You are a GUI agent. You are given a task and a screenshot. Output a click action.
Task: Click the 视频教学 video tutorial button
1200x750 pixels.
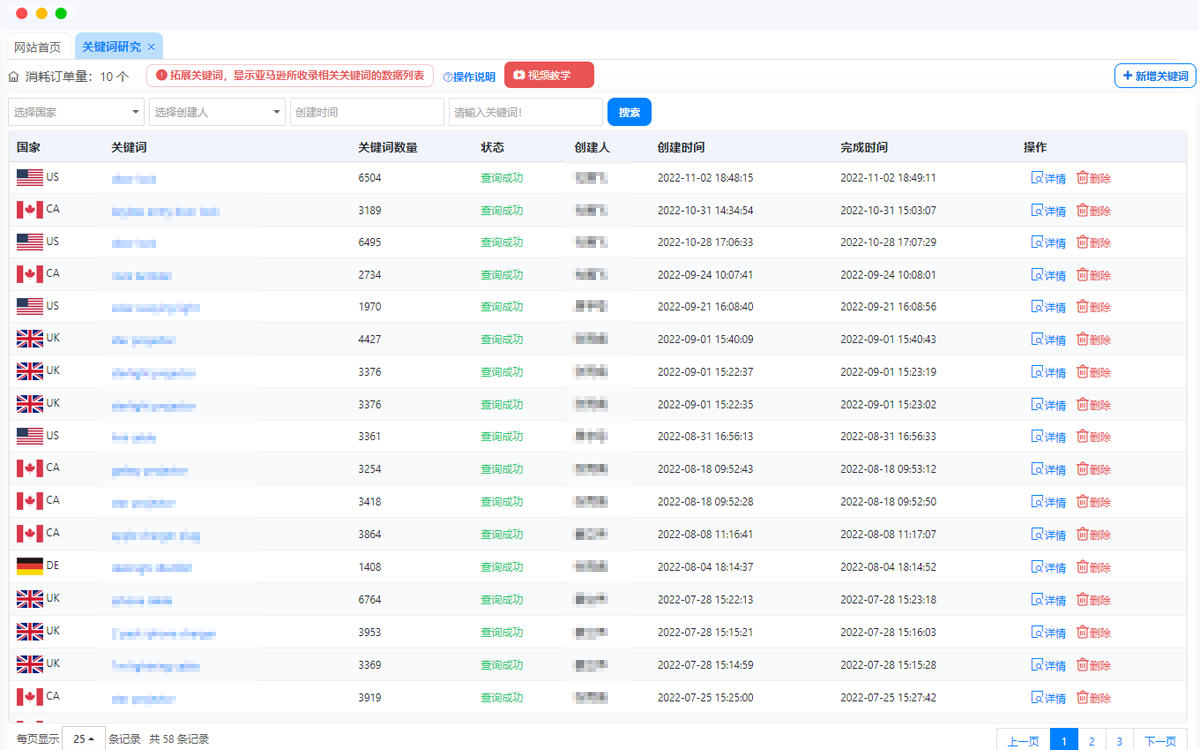(548, 75)
